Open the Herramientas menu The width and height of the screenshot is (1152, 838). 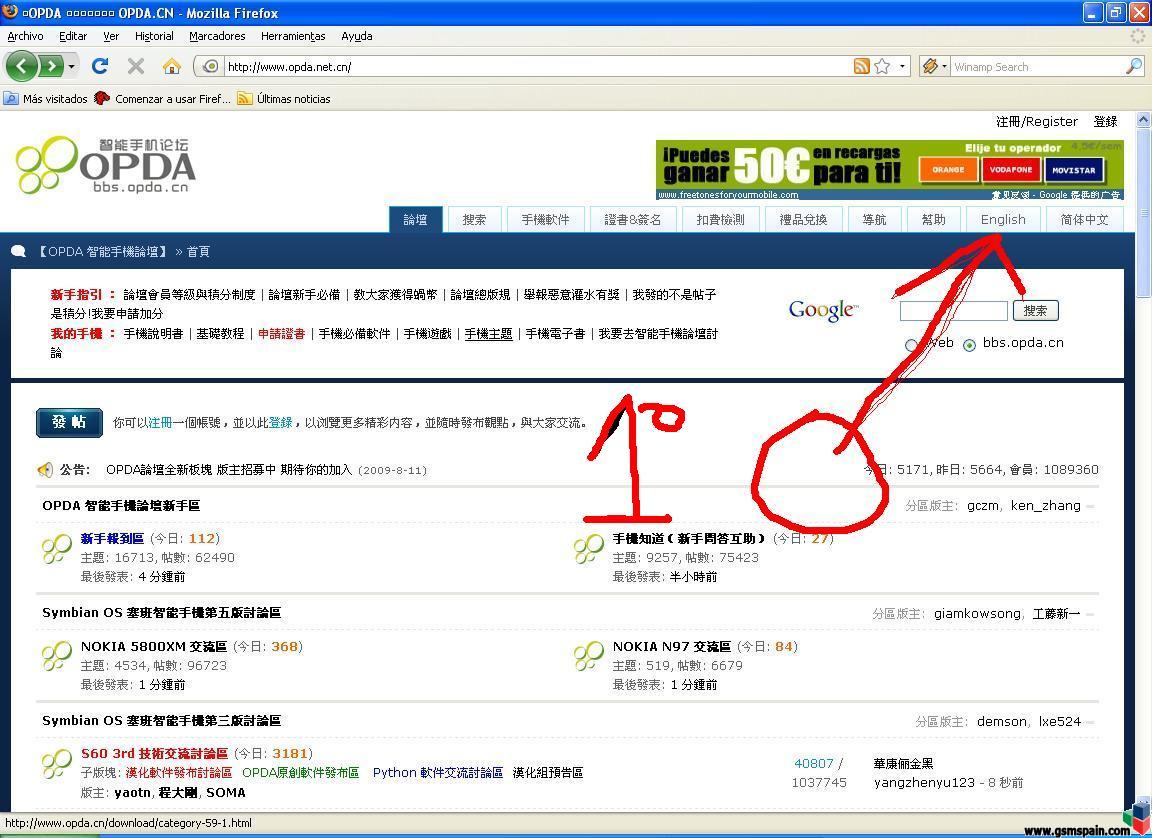coord(293,36)
